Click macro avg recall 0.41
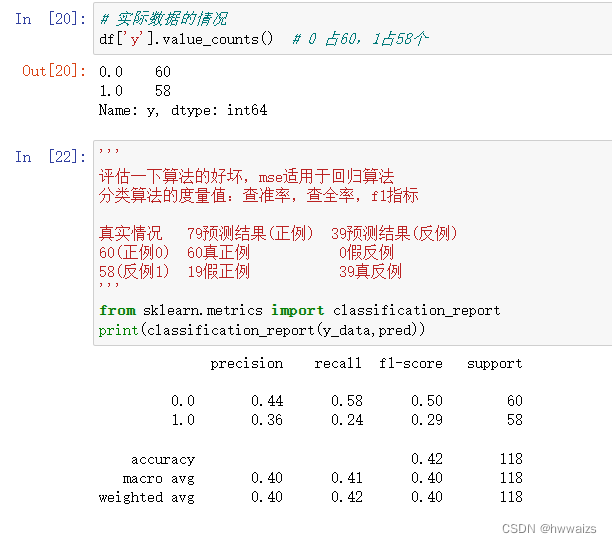 347,478
